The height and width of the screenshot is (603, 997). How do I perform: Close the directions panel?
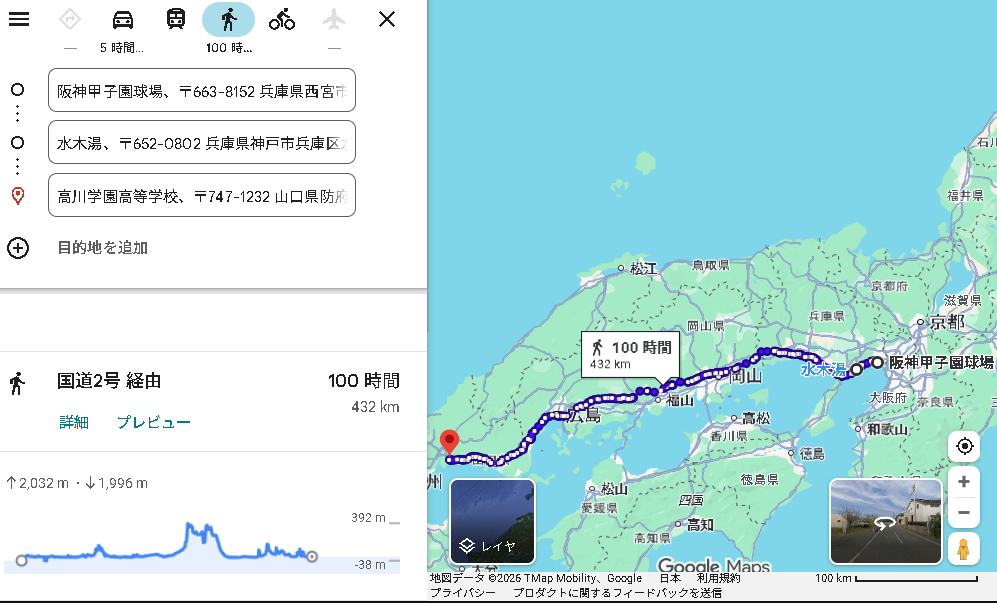387,19
